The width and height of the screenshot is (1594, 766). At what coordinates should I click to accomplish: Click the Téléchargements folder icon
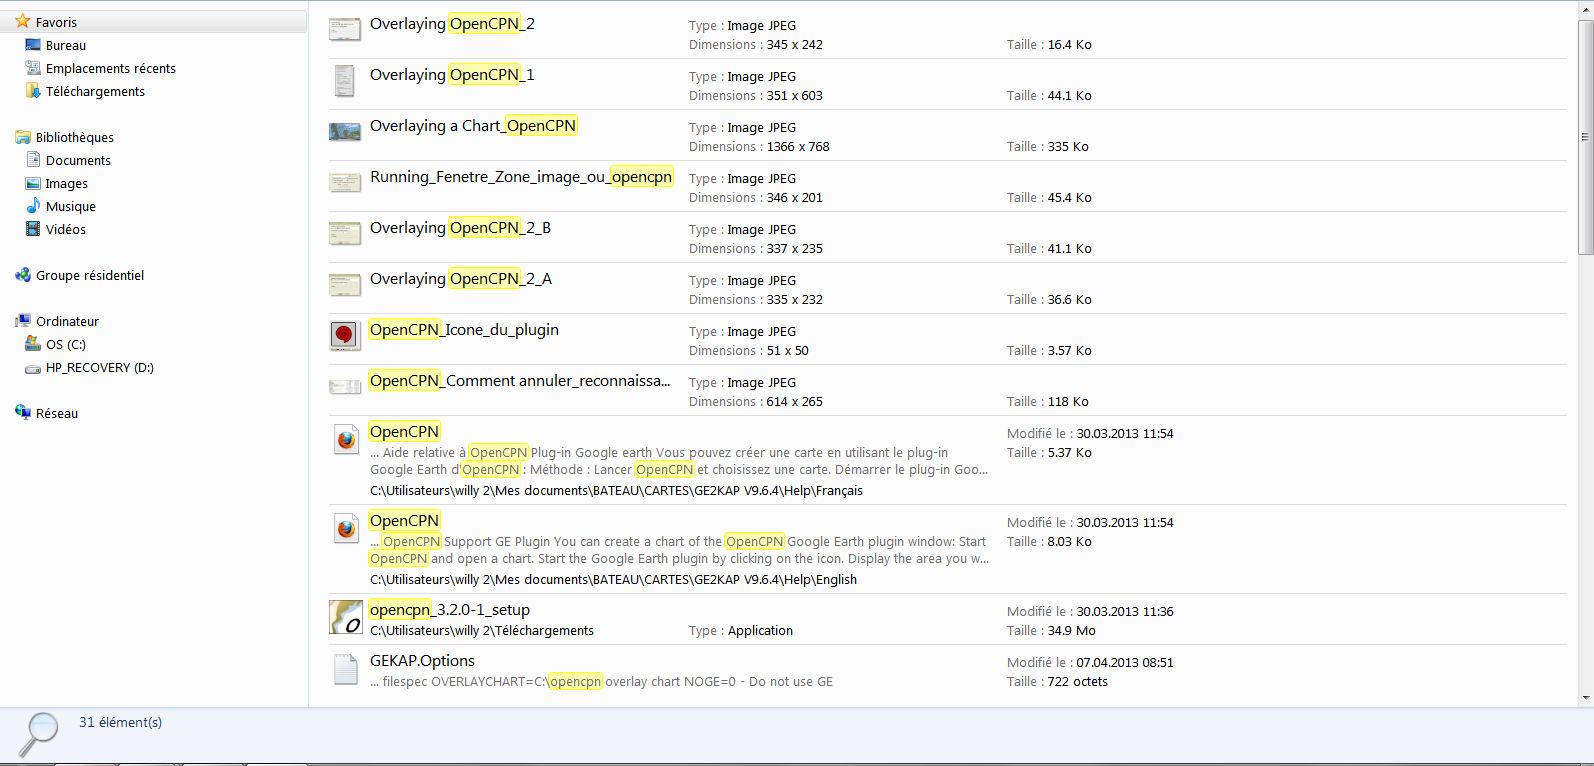pyautogui.click(x=32, y=91)
